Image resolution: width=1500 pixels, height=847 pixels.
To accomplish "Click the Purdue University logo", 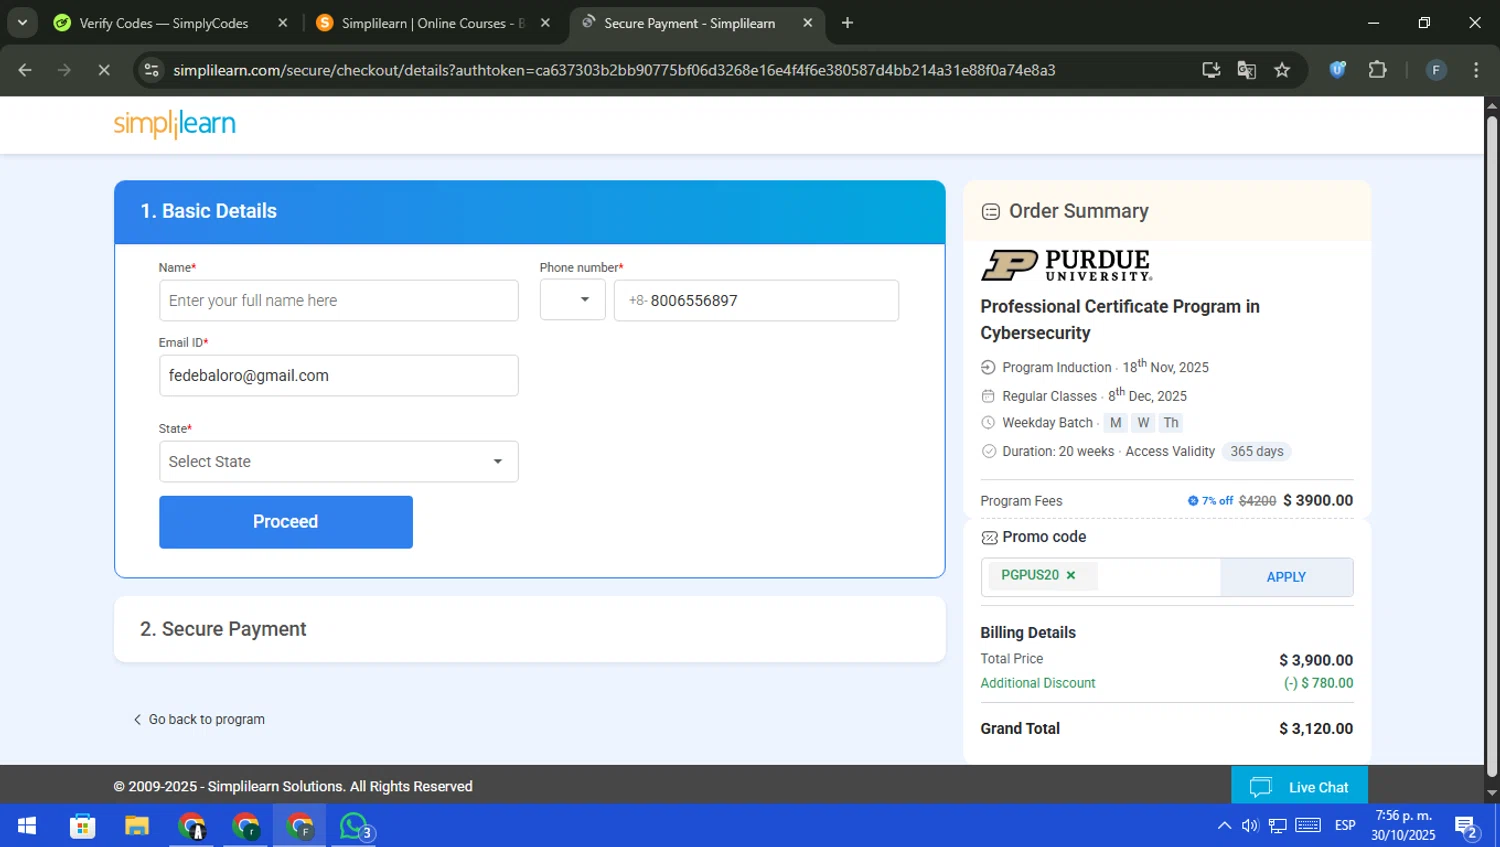I will (1067, 265).
